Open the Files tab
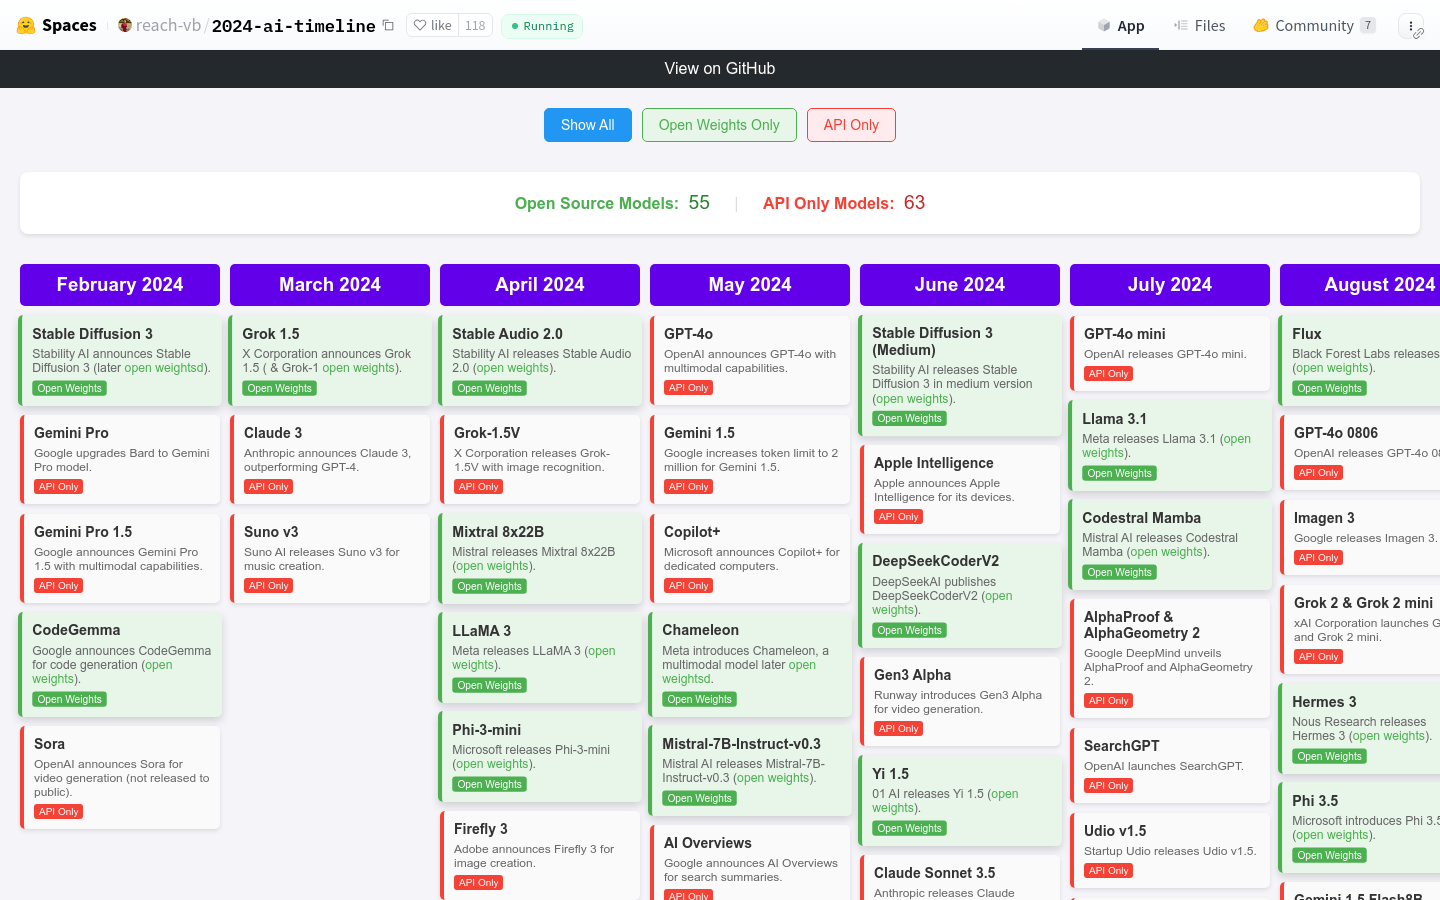Image resolution: width=1440 pixels, height=900 pixels. tap(1199, 25)
